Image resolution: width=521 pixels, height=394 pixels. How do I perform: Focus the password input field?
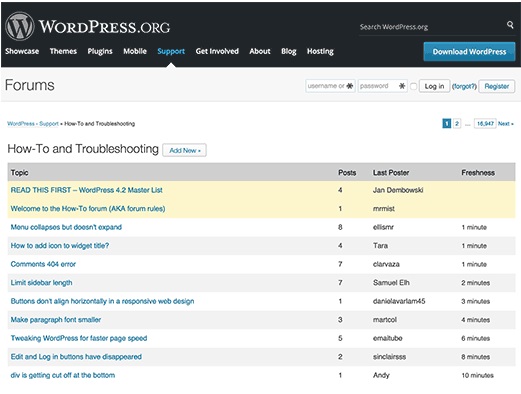pyautogui.click(x=383, y=86)
